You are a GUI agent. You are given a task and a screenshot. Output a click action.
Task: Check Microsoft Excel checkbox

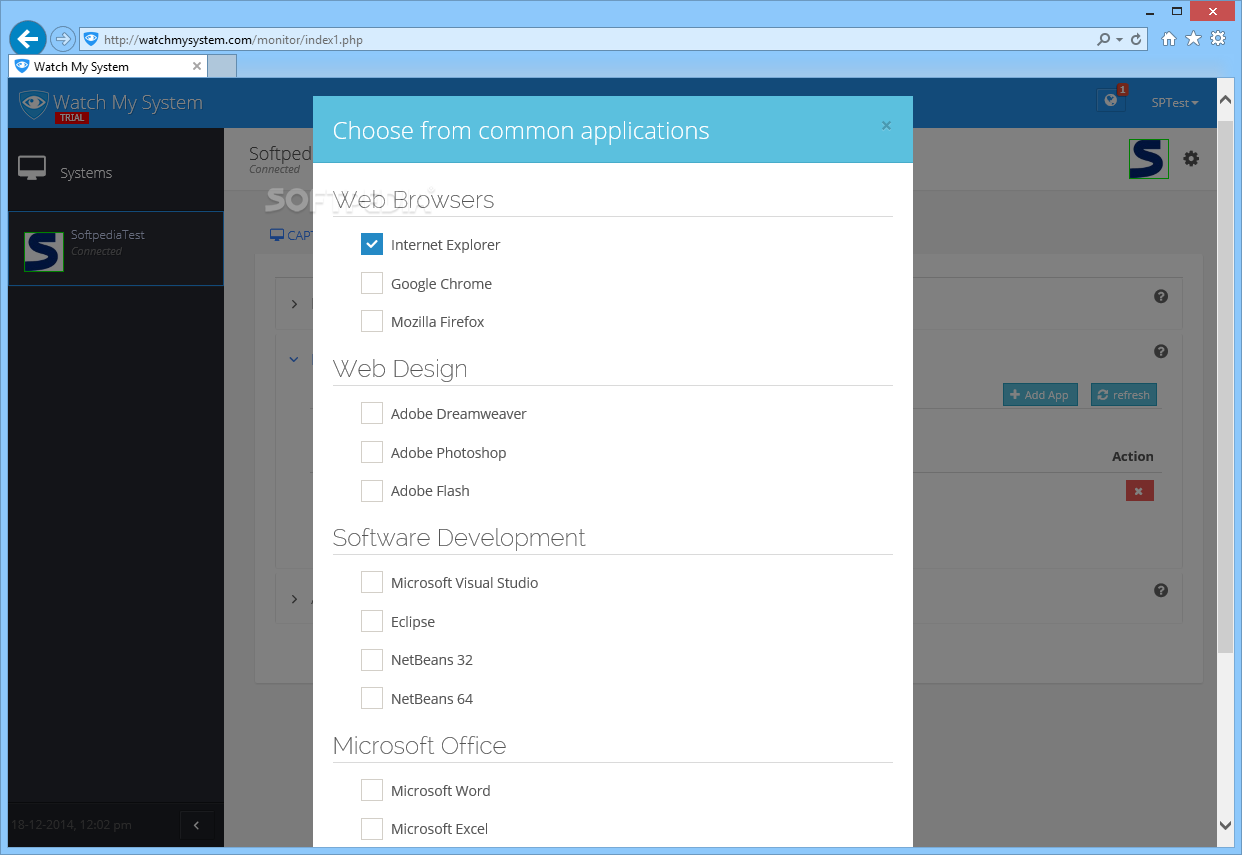(x=372, y=828)
